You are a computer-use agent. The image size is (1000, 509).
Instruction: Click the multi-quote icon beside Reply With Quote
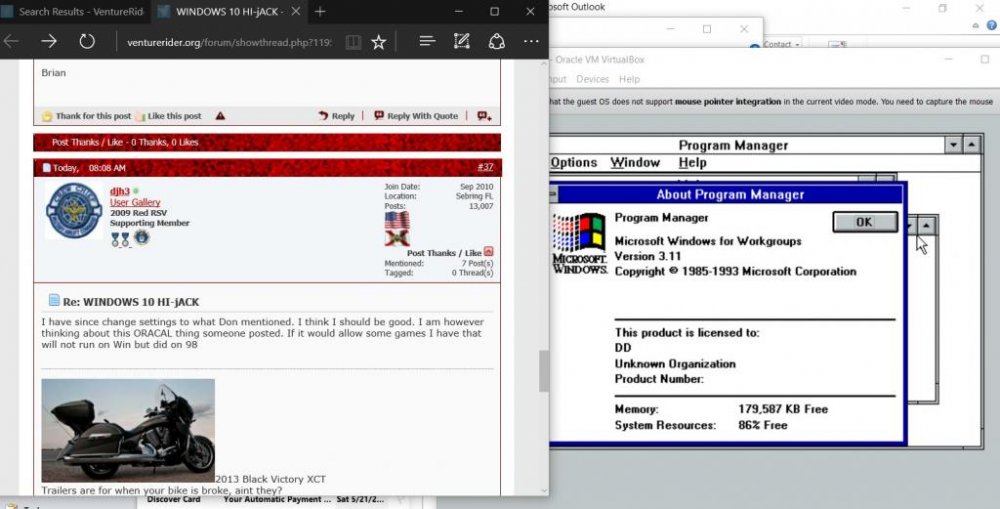tap(484, 116)
